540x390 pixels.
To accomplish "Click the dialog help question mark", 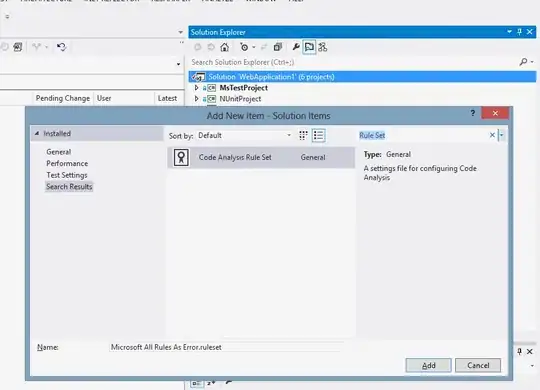I will (x=473, y=113).
